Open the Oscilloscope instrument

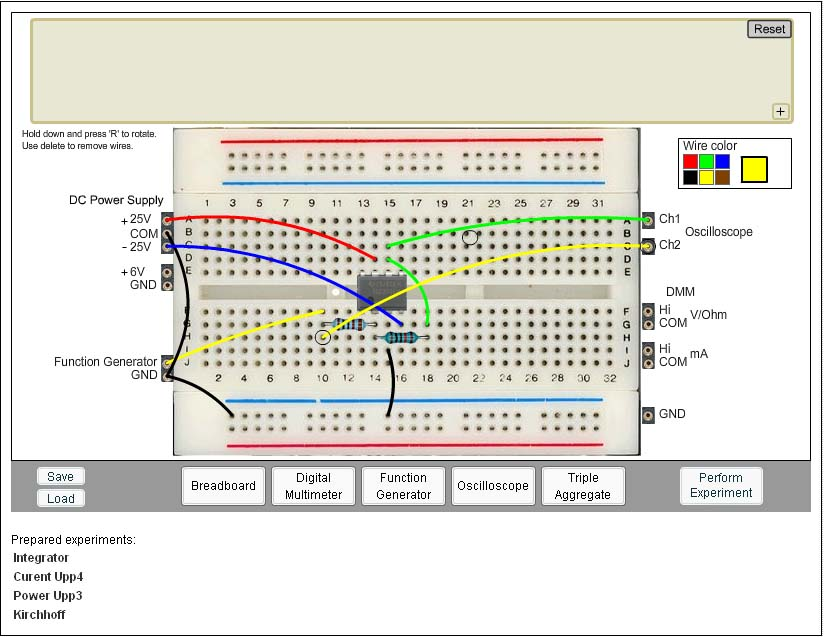point(493,486)
